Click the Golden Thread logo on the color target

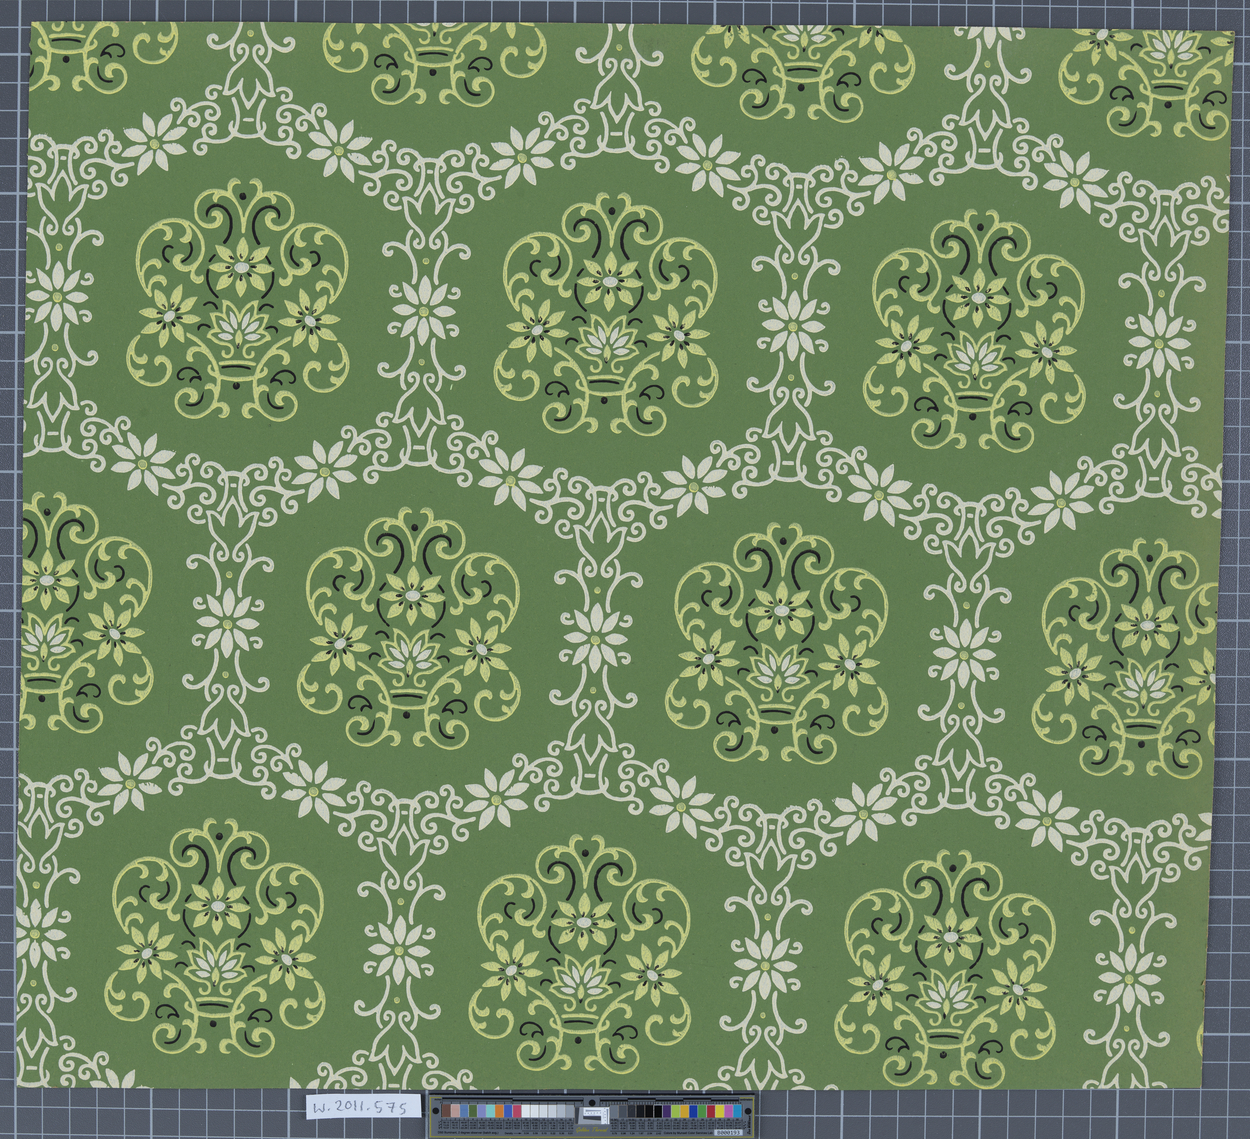pyautogui.click(x=592, y=1130)
